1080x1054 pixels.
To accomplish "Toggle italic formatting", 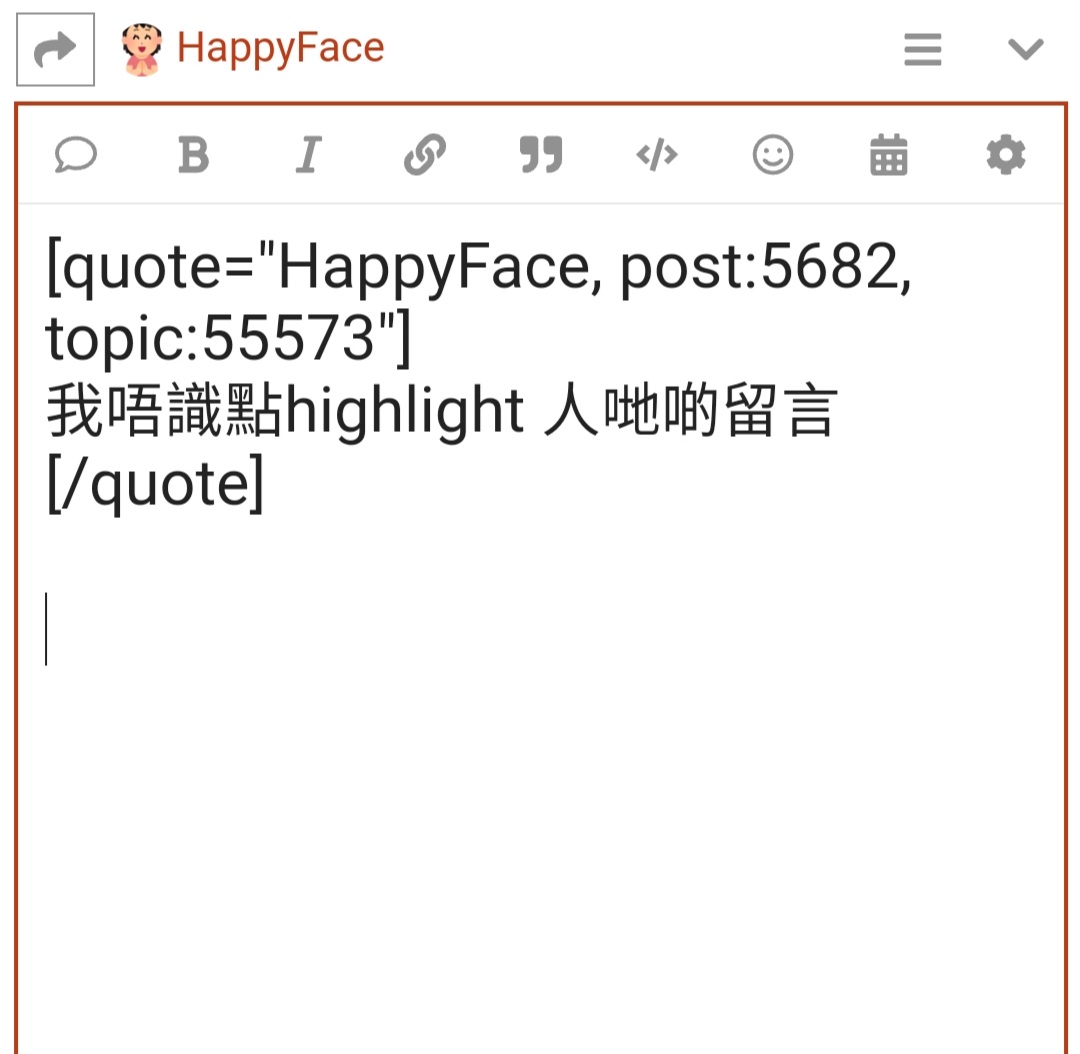I will (309, 155).
